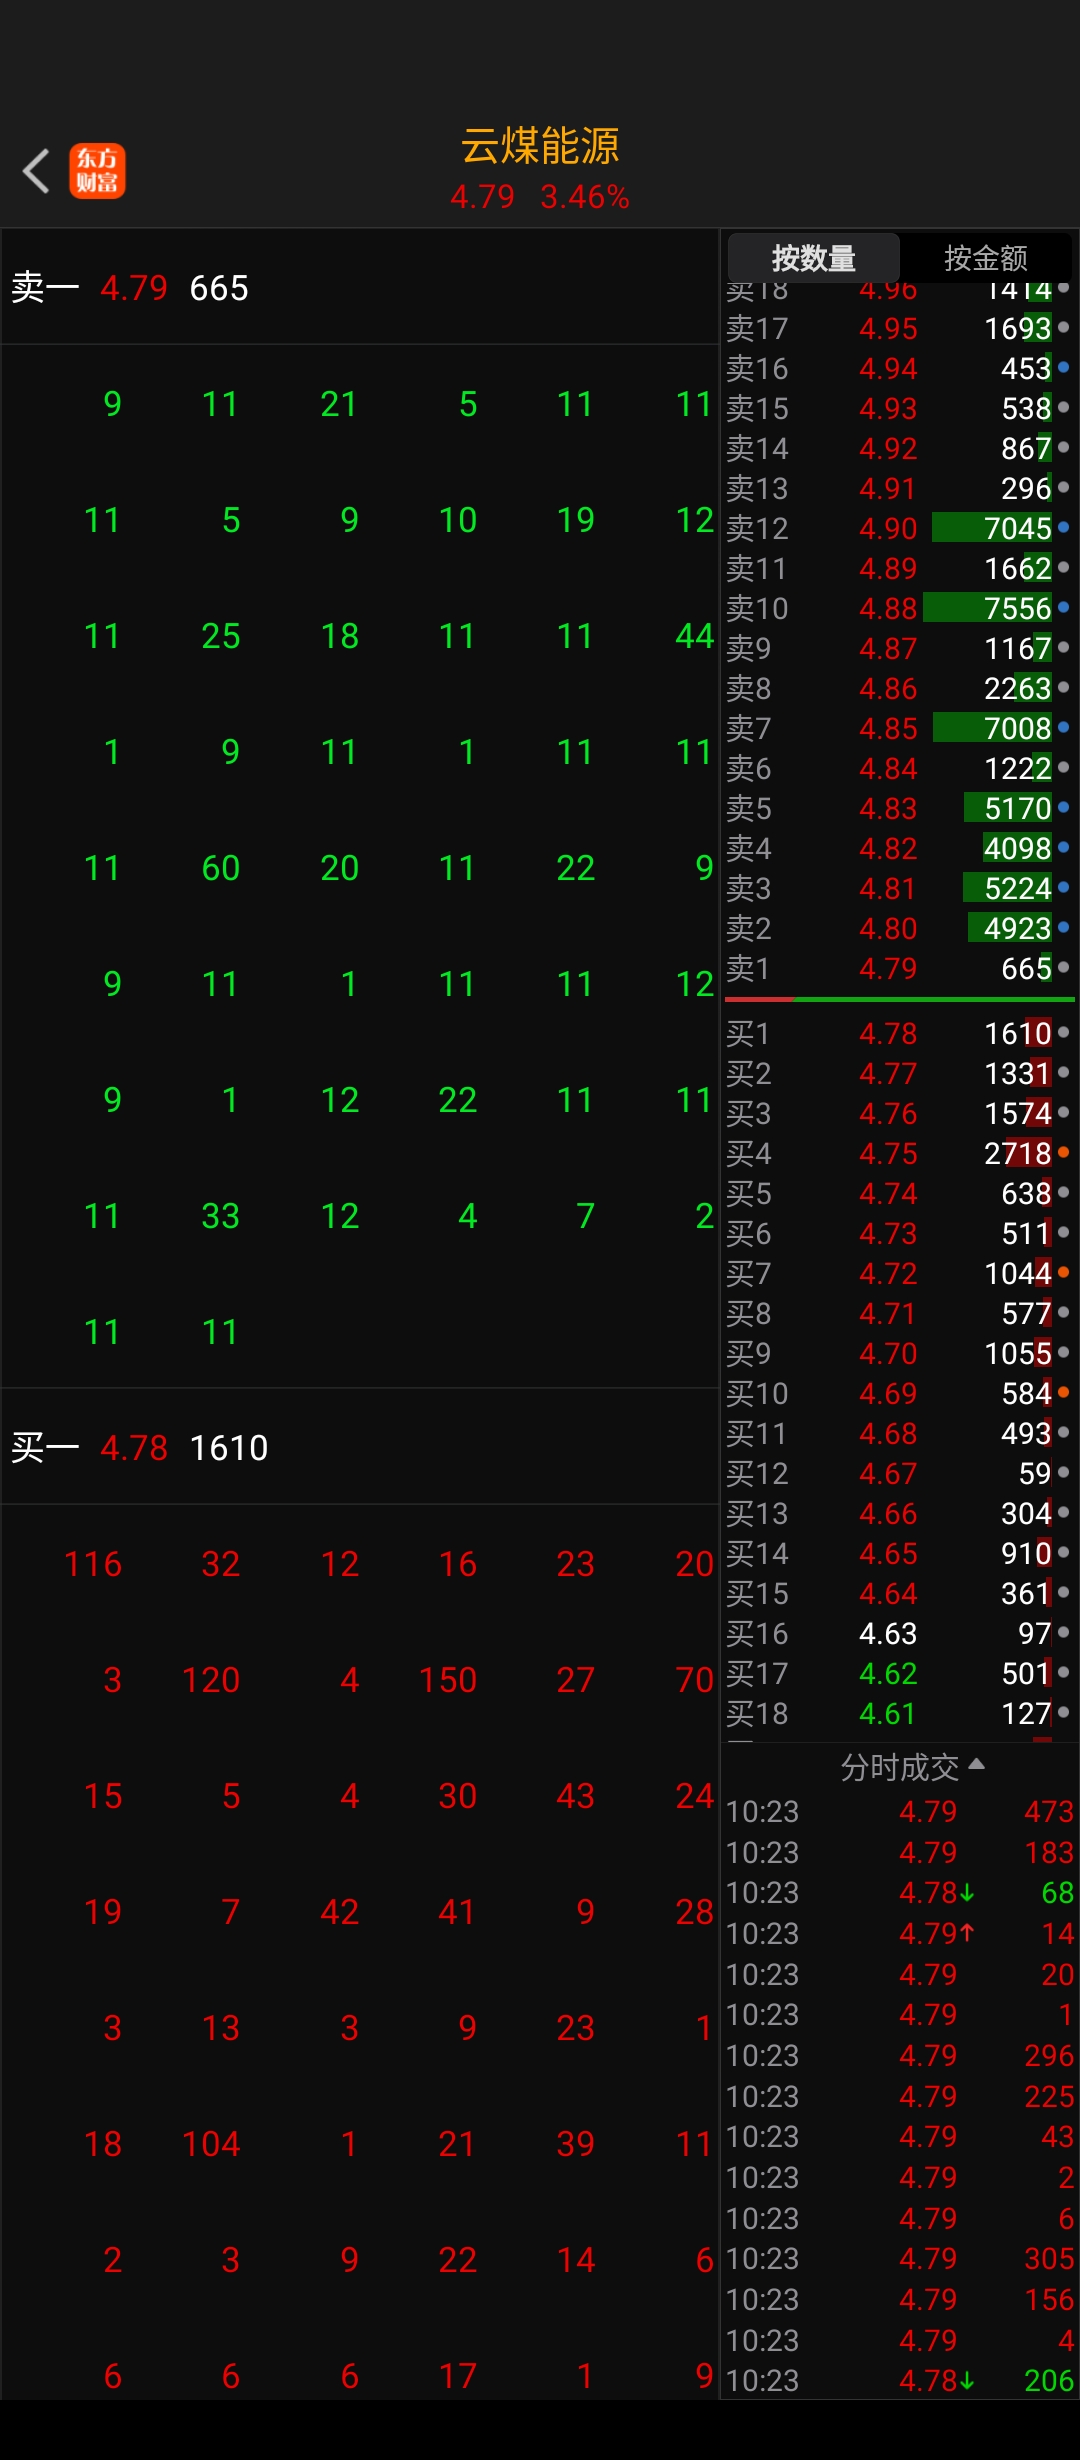Tap the 买16 row priced 4.63
Viewport: 1080px width, 2460px height.
point(898,1633)
